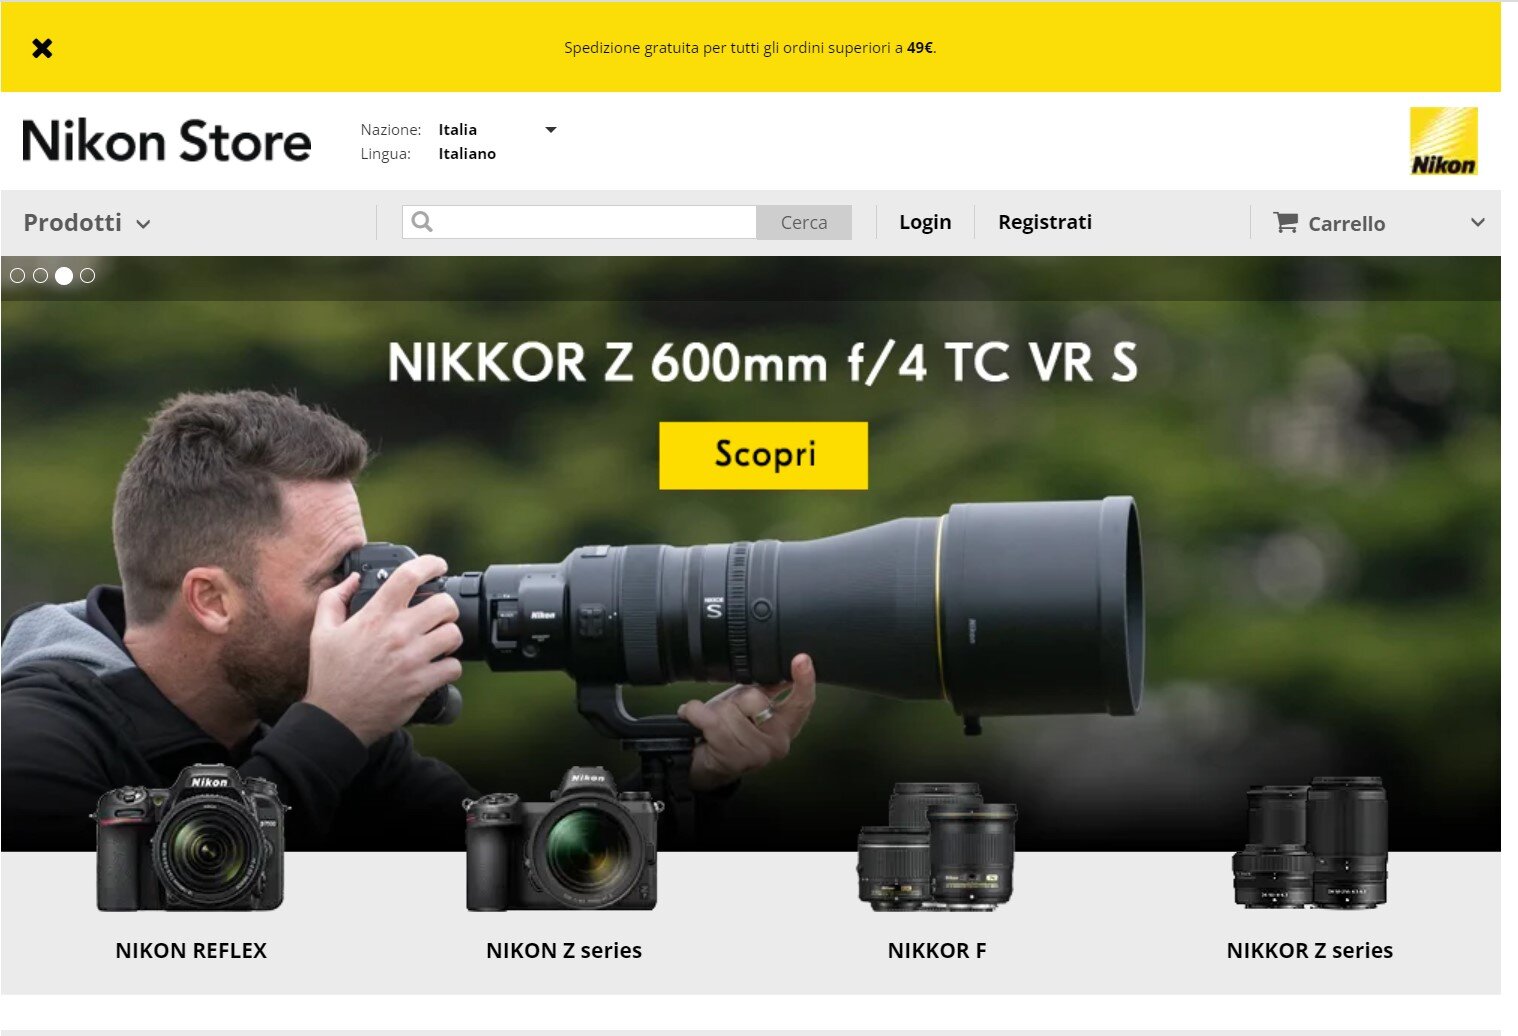1518x1036 pixels.
Task: Expand the Prodotti menu
Action: tap(87, 223)
